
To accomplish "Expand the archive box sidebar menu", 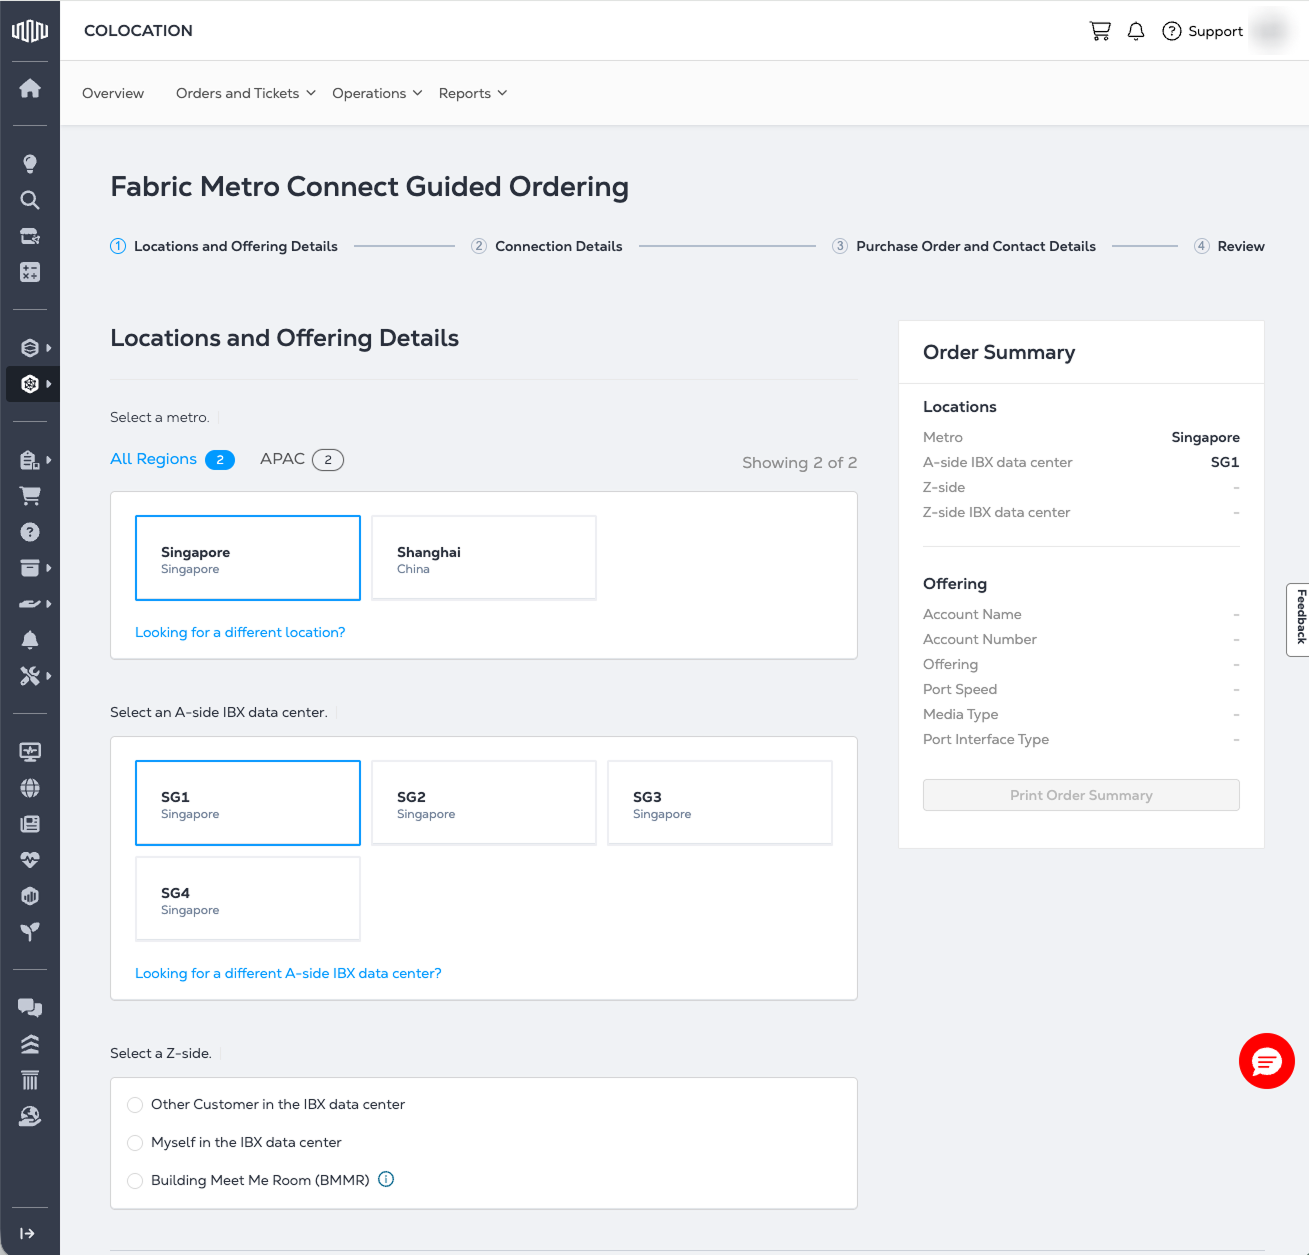I will click(34, 568).
